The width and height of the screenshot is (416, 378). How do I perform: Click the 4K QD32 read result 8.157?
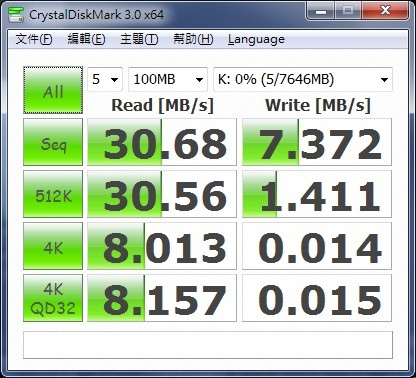point(162,298)
